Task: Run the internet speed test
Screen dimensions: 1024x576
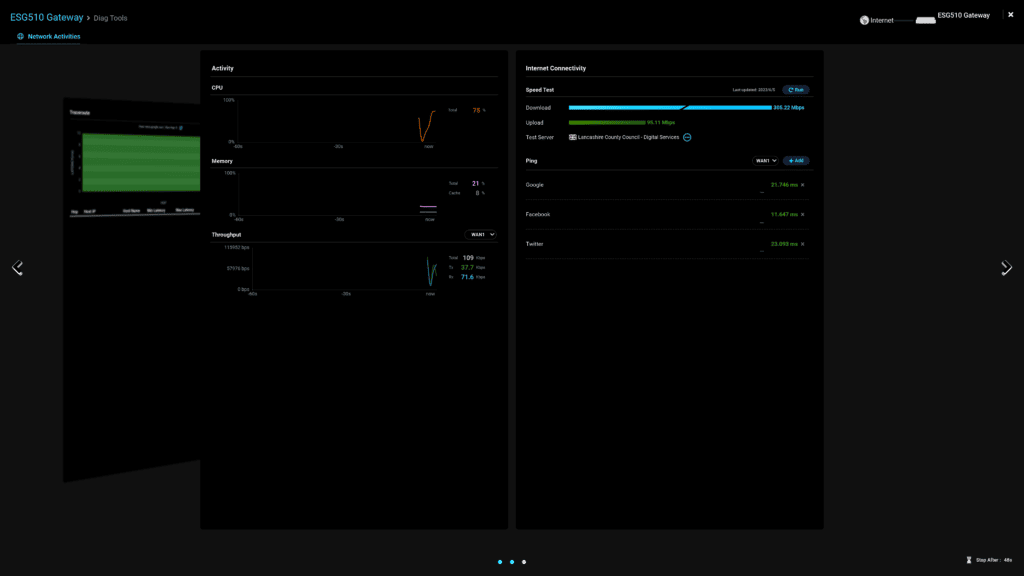Action: point(796,89)
